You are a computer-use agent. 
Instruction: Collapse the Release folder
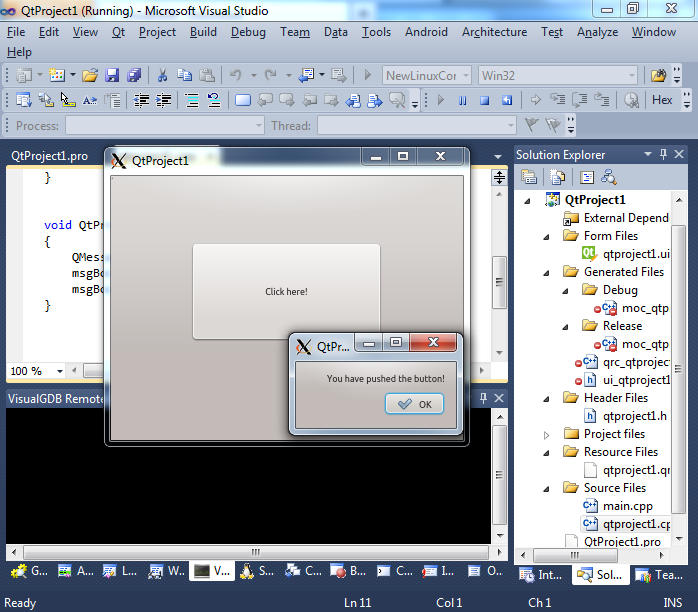point(565,327)
